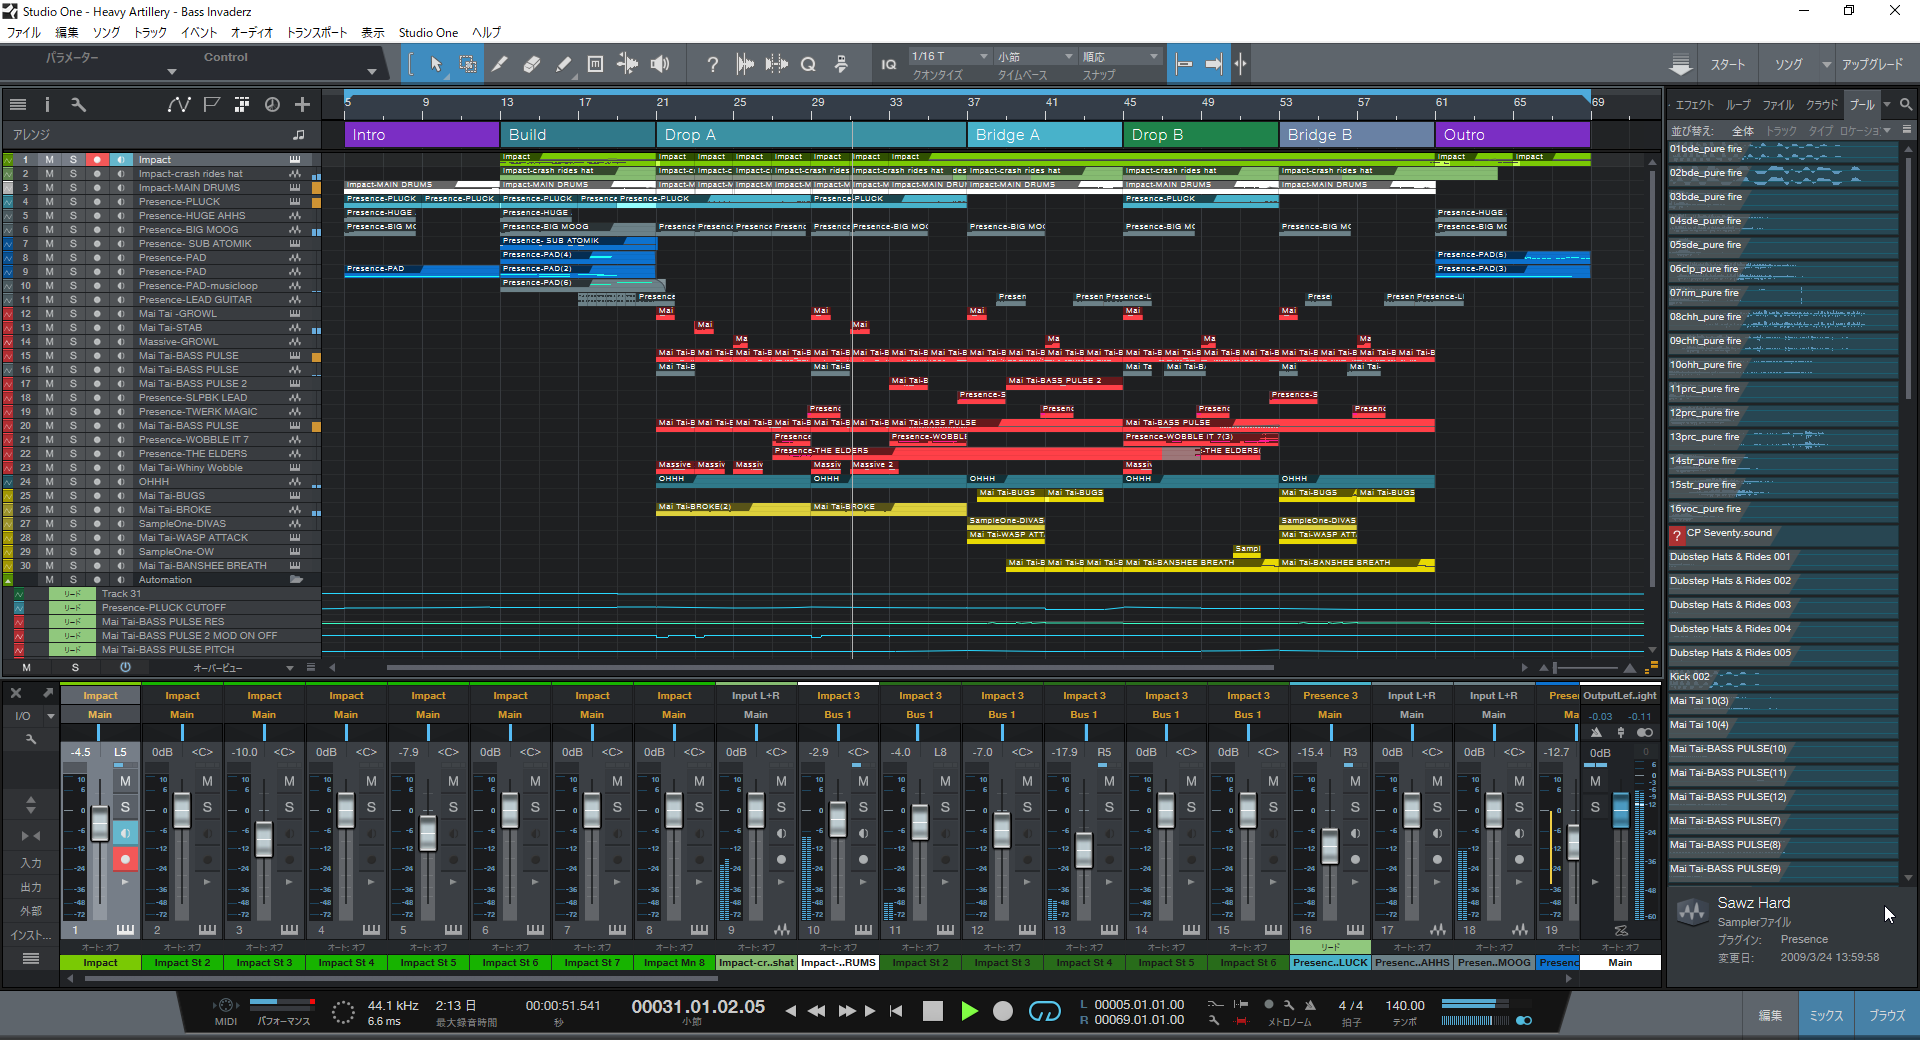Viewport: 1920px width, 1040px height.
Task: Open the question mark help tool
Action: click(x=712, y=64)
